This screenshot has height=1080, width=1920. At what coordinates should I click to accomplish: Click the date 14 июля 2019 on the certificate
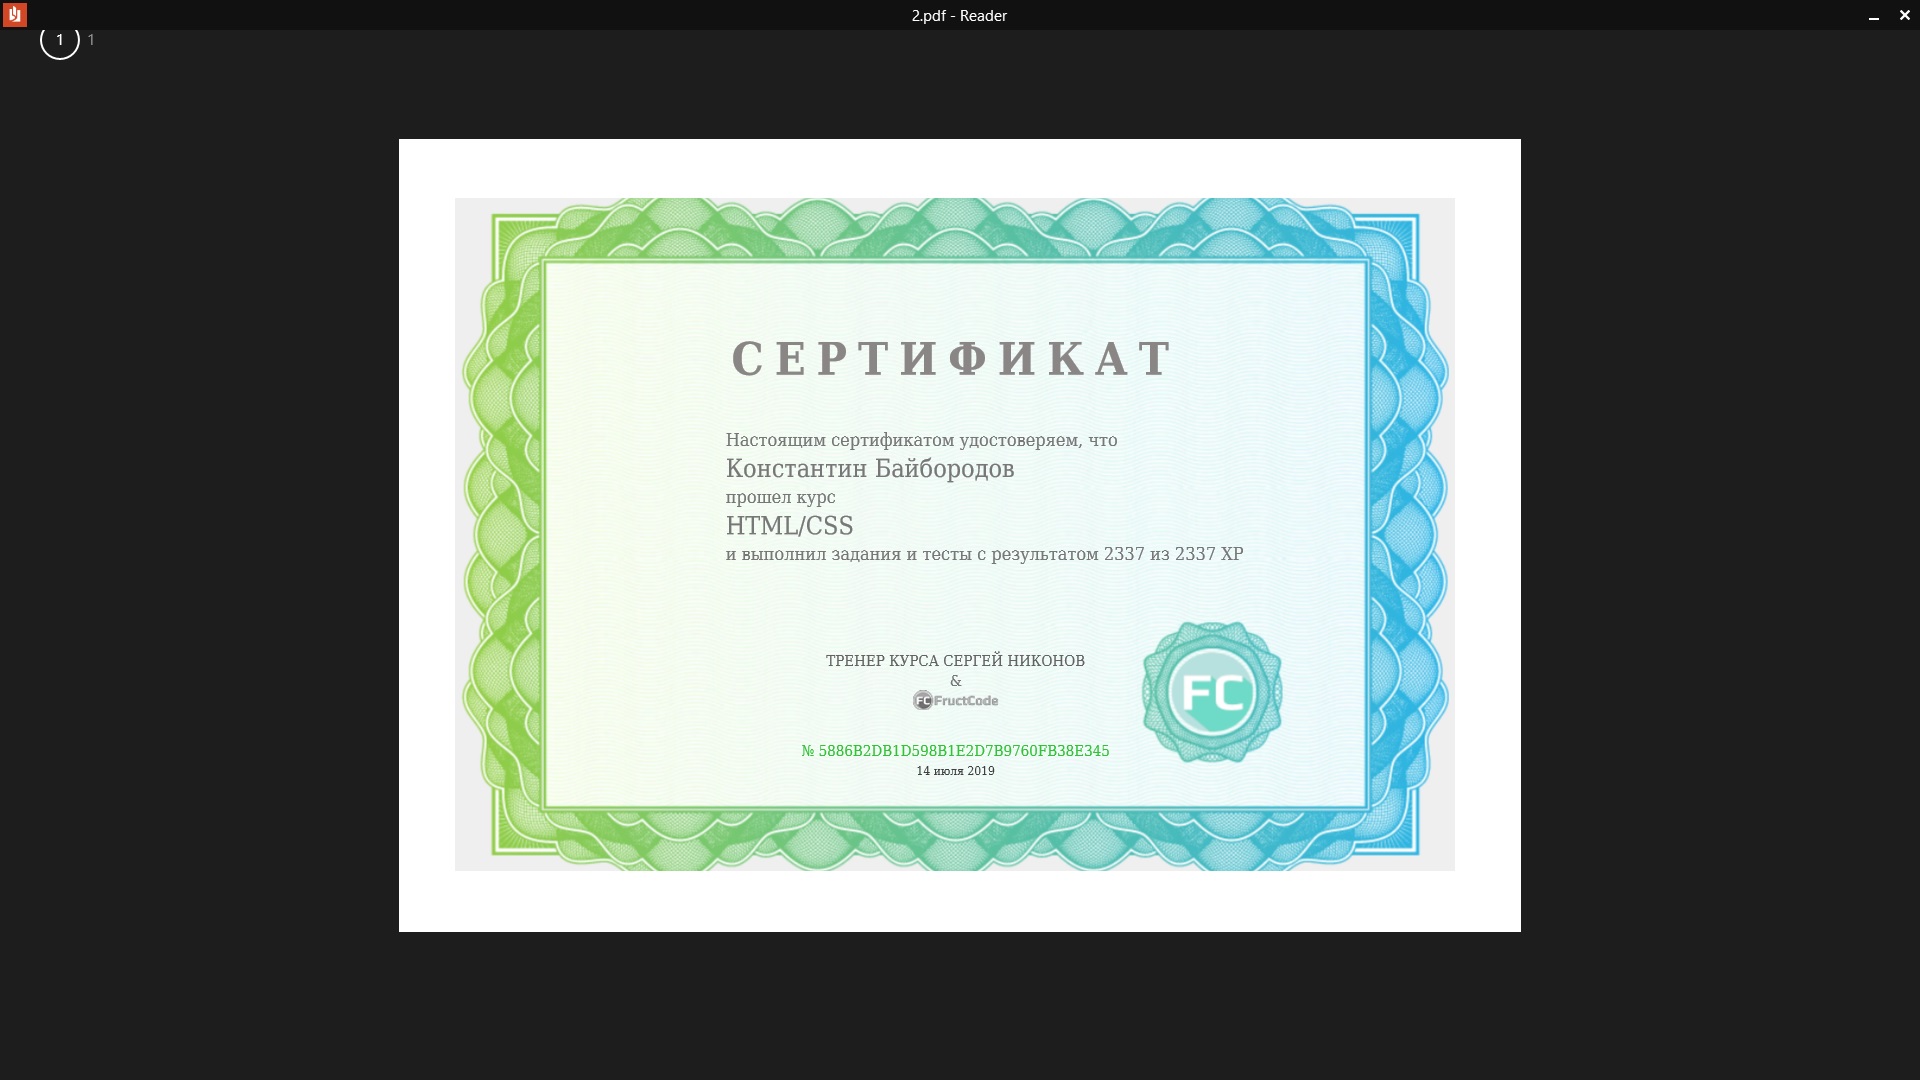(x=956, y=771)
